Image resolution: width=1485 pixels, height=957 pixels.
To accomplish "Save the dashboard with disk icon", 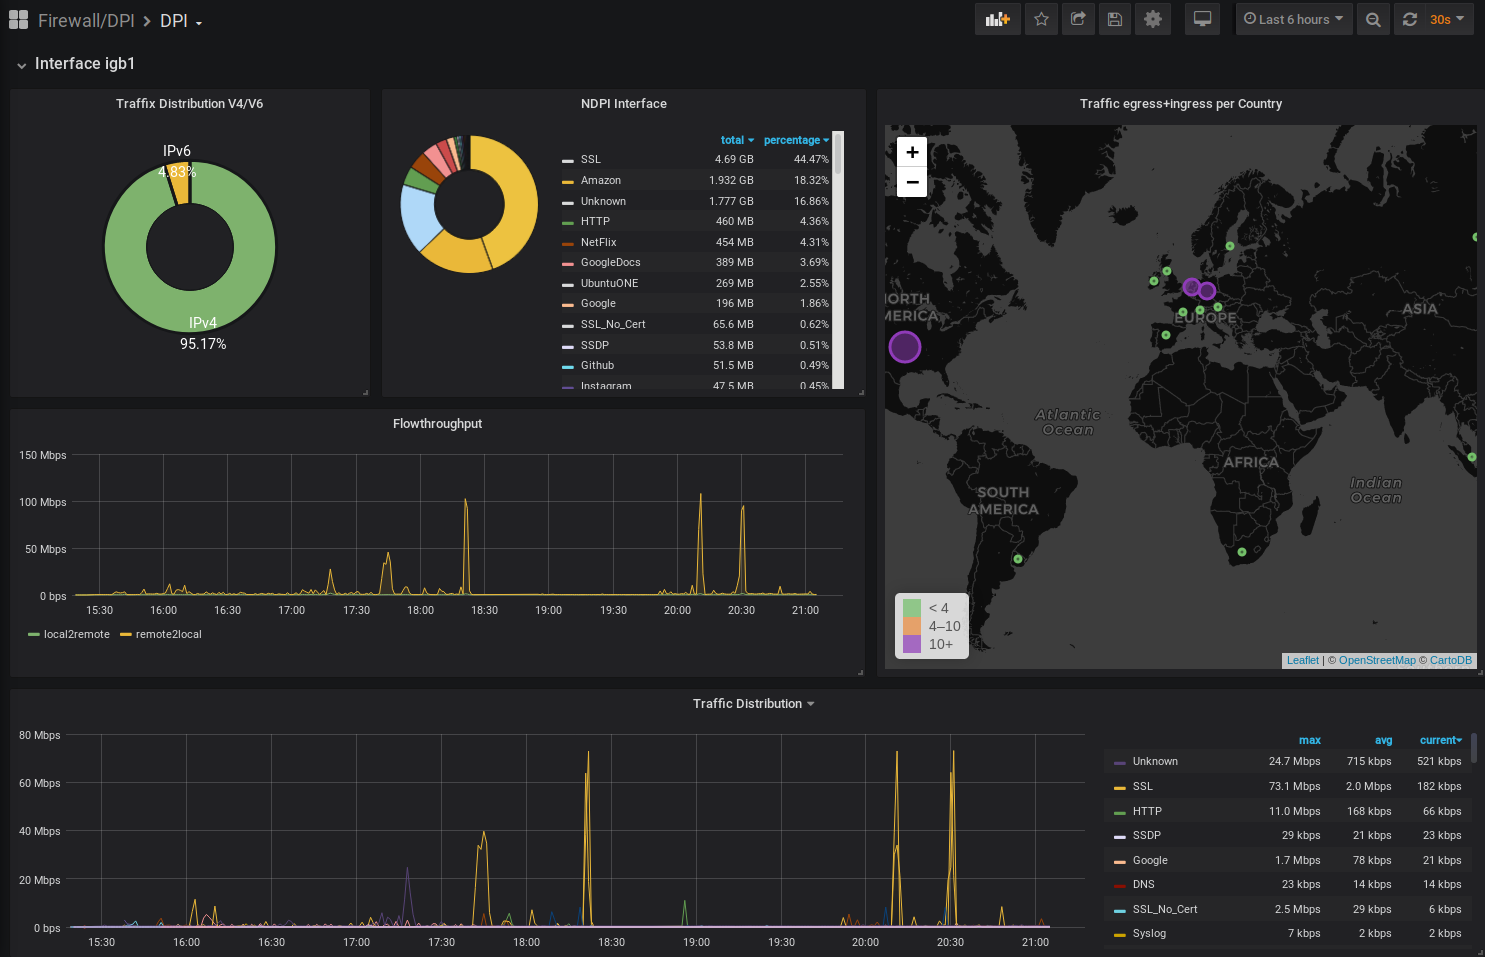I will point(1115,19).
